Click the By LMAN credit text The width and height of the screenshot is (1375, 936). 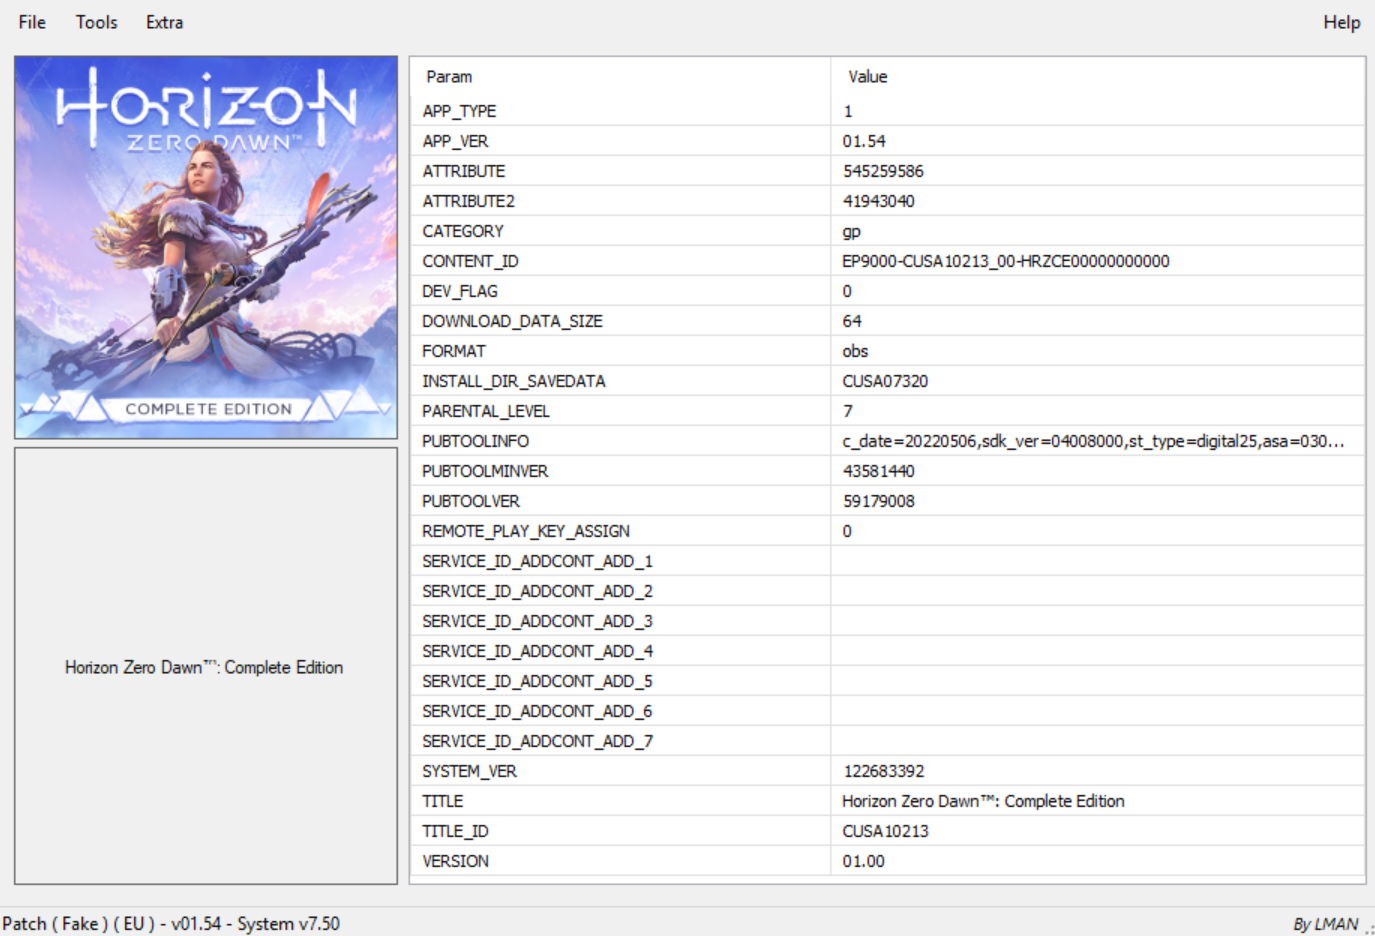(1325, 924)
